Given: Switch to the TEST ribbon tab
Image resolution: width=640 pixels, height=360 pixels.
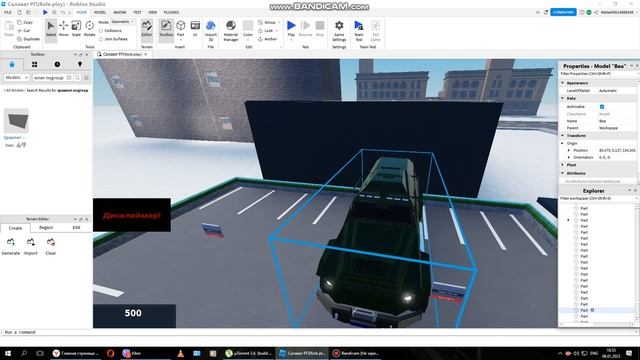Looking at the screenshot, I should click(137, 13).
